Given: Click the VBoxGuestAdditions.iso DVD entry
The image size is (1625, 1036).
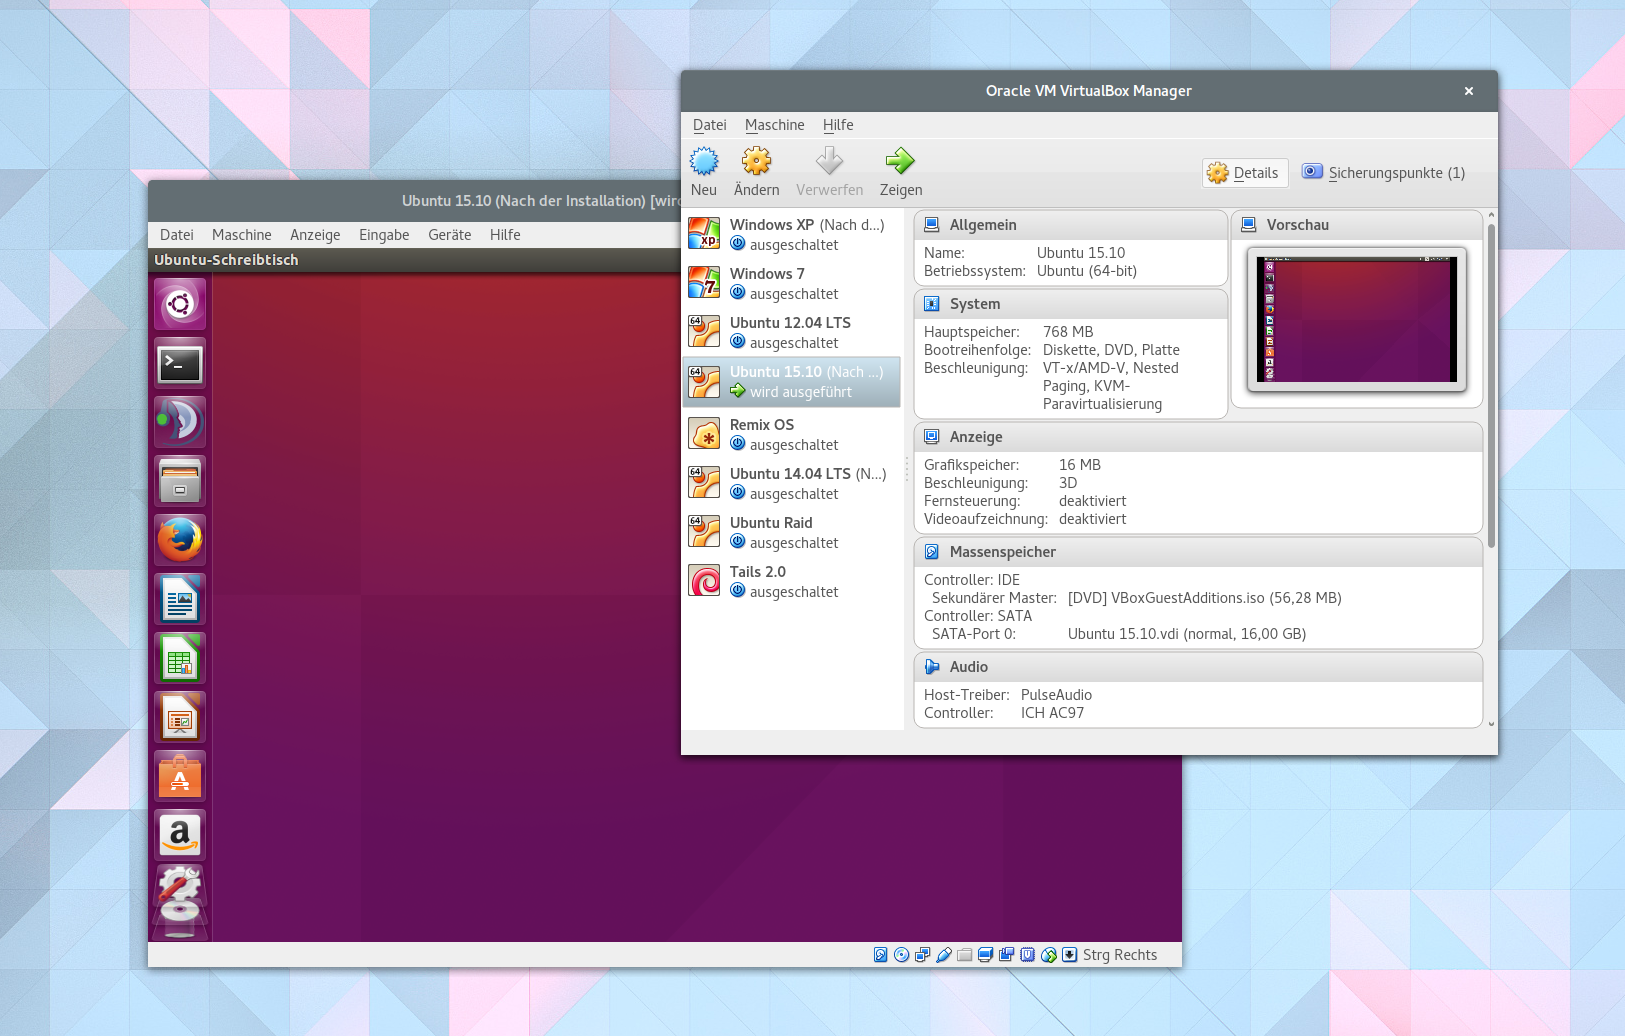Looking at the screenshot, I should click(1204, 598).
